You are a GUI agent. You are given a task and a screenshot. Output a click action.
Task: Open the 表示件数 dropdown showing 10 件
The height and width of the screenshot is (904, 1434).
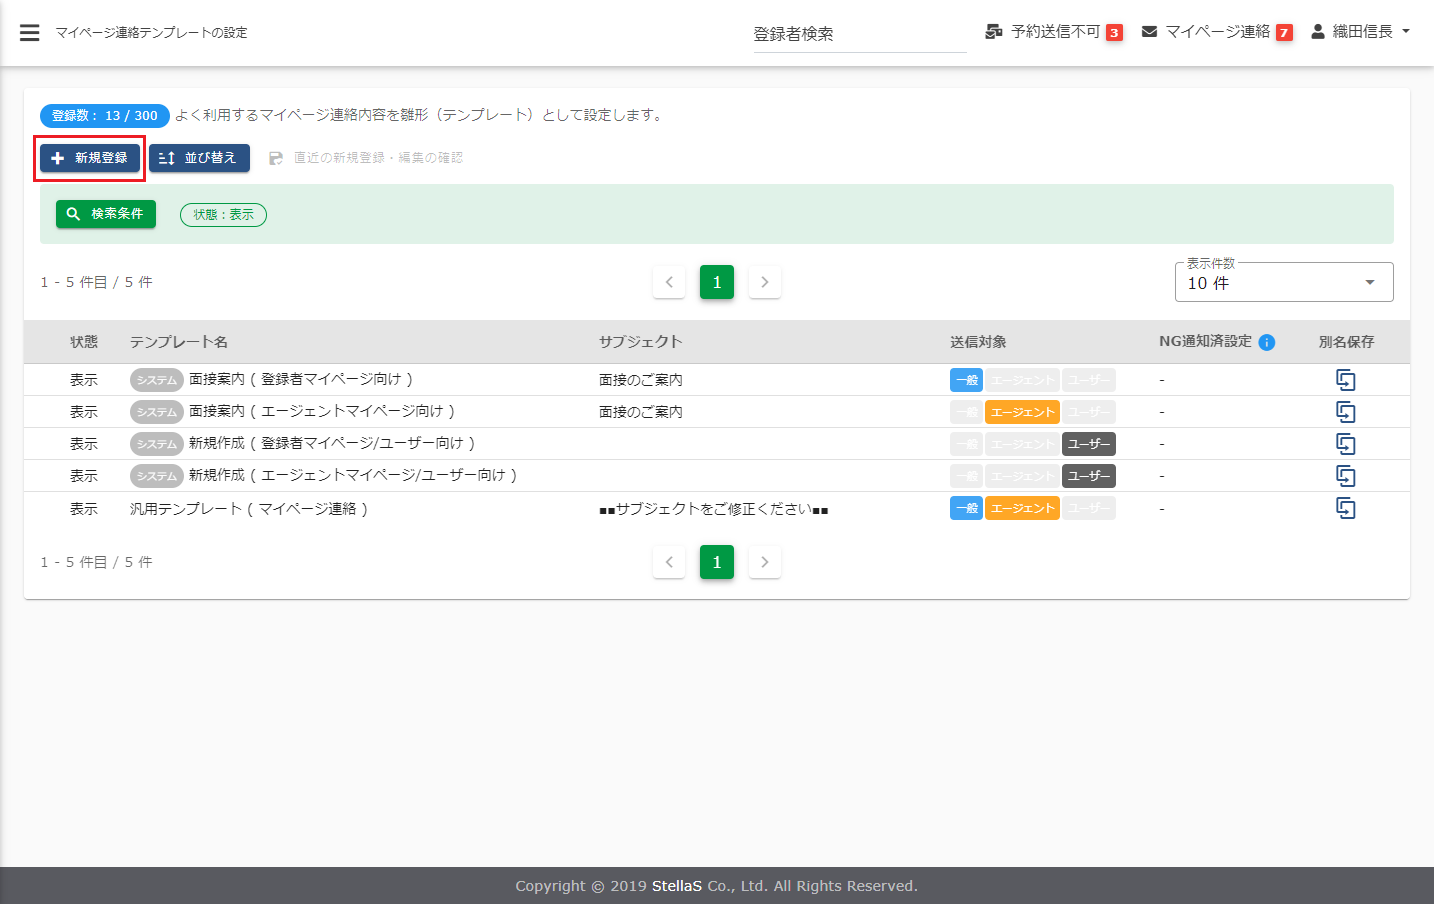(x=1283, y=283)
